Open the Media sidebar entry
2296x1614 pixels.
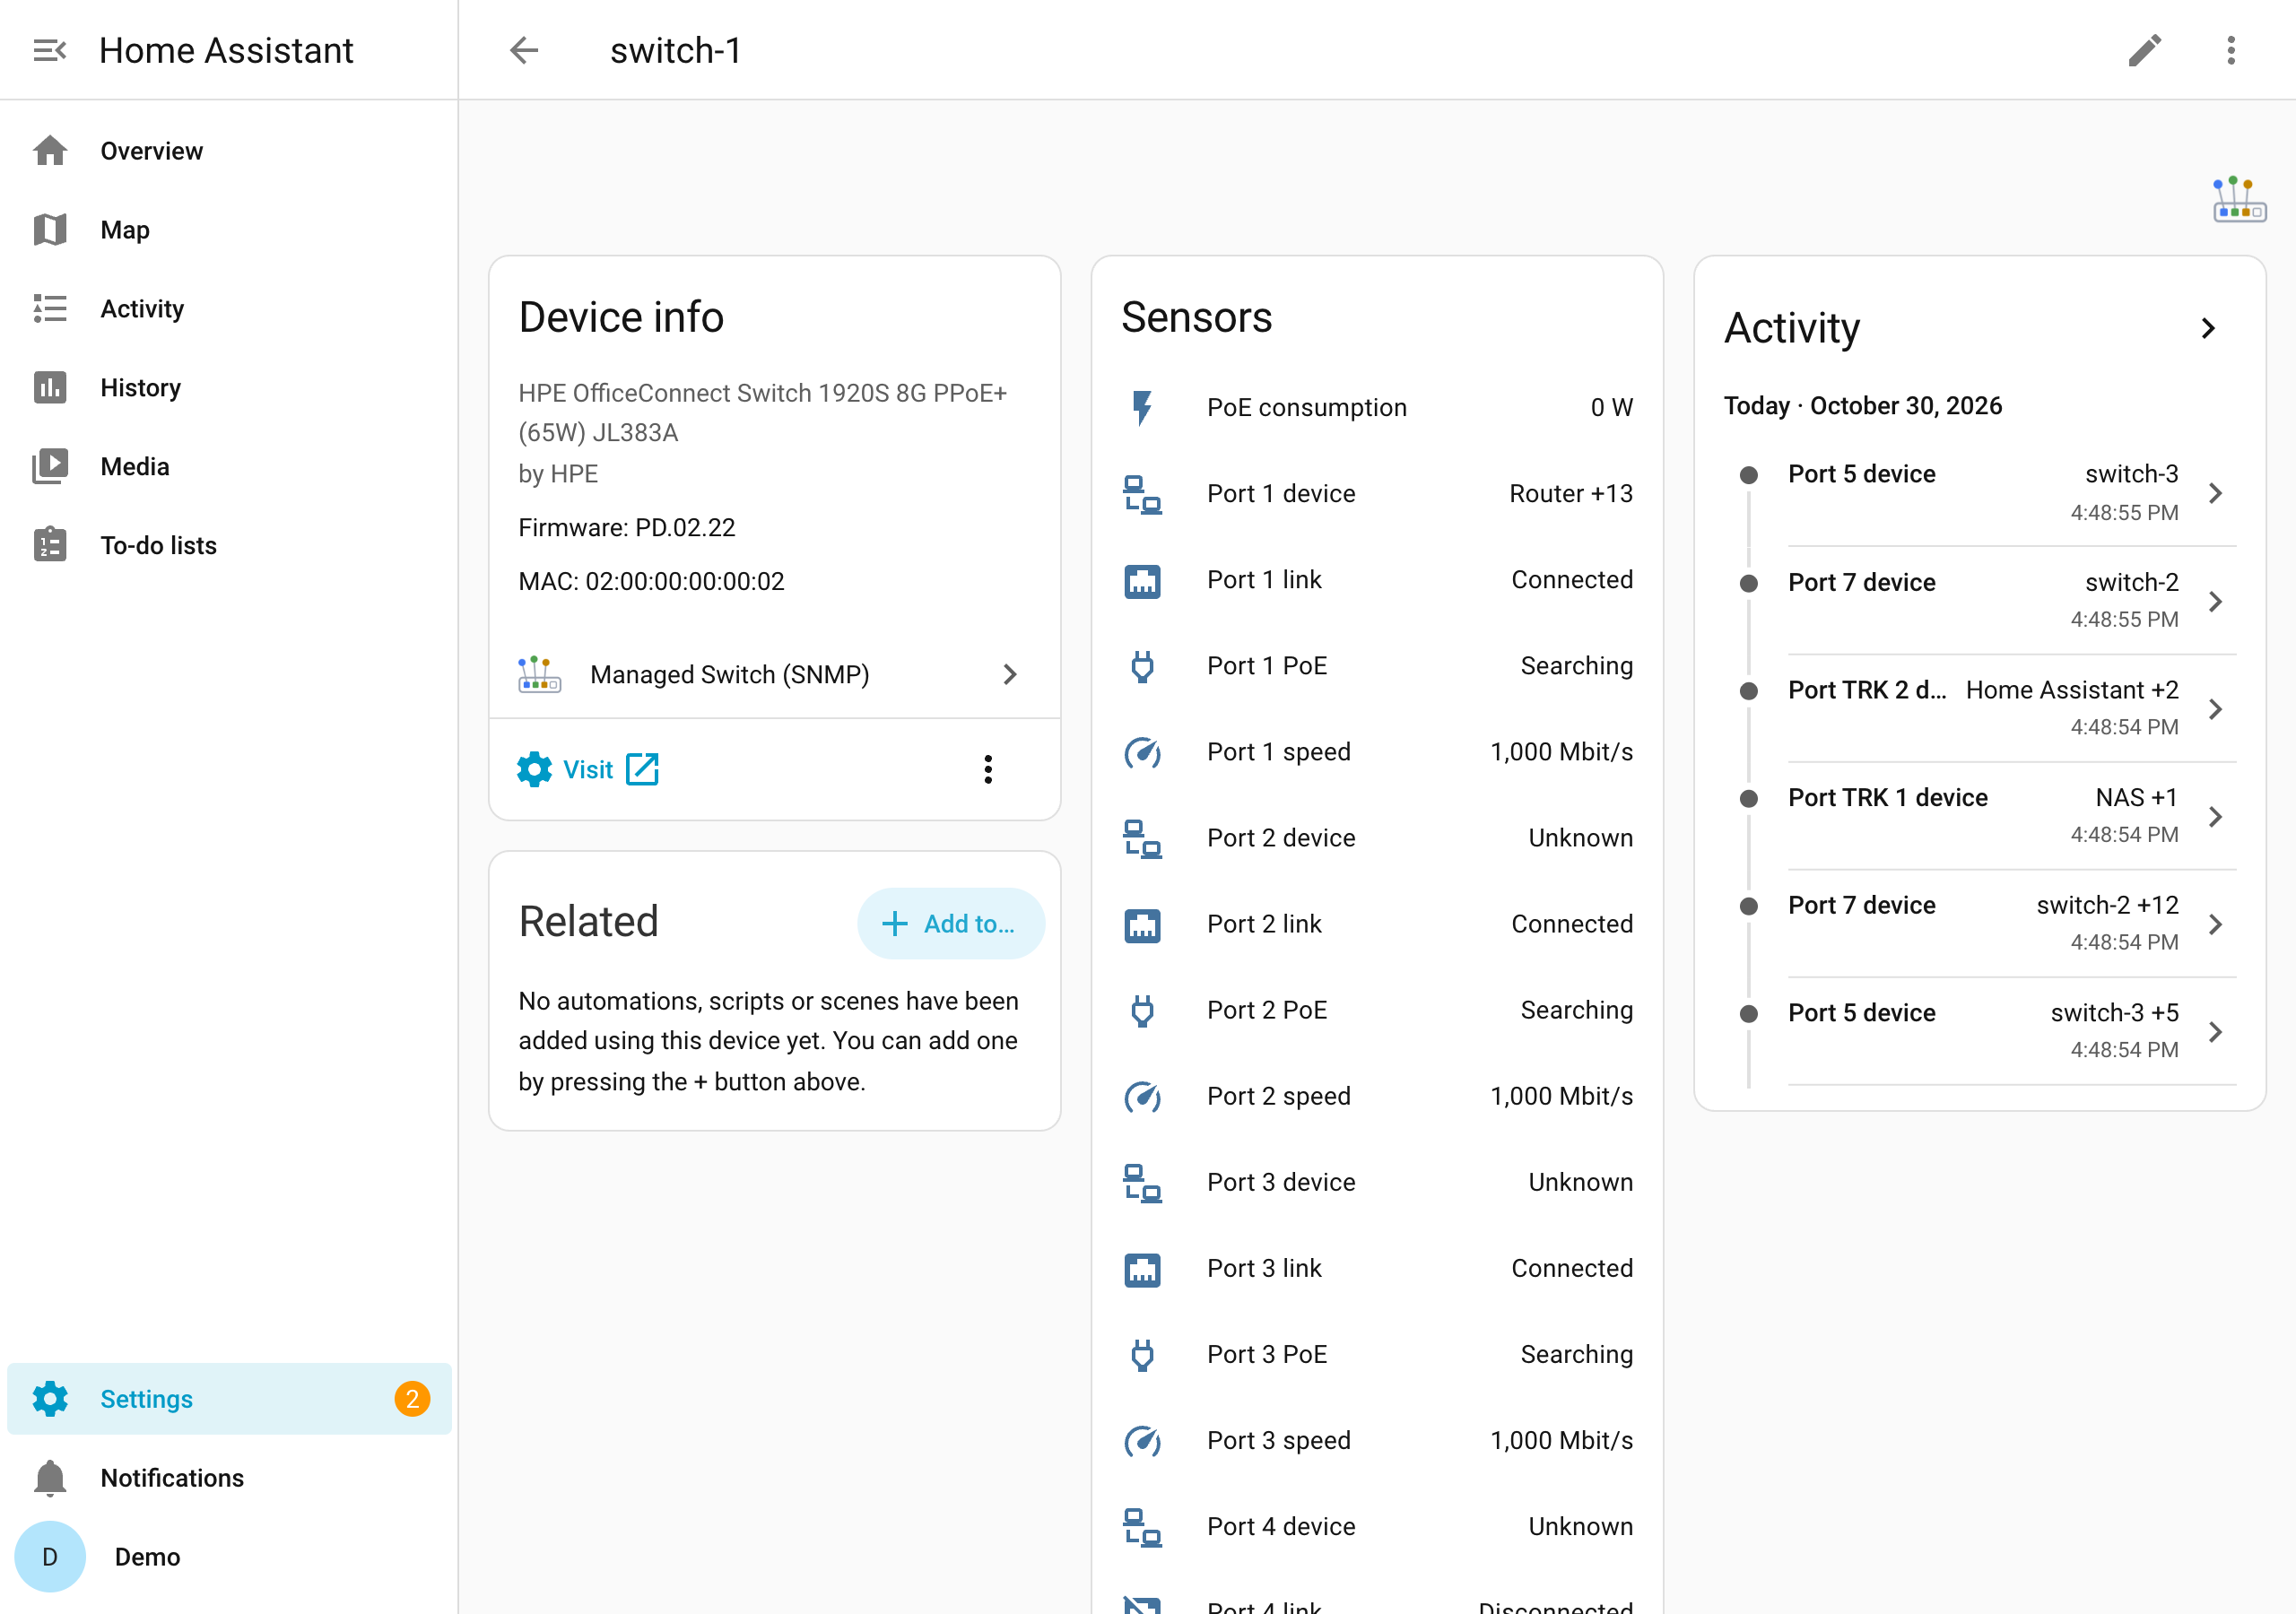click(x=229, y=467)
